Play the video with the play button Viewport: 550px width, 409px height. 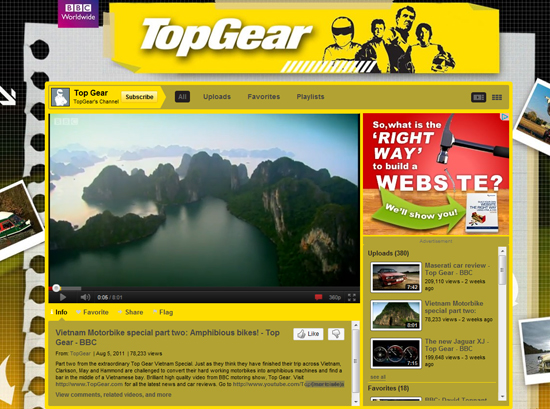pyautogui.click(x=63, y=297)
